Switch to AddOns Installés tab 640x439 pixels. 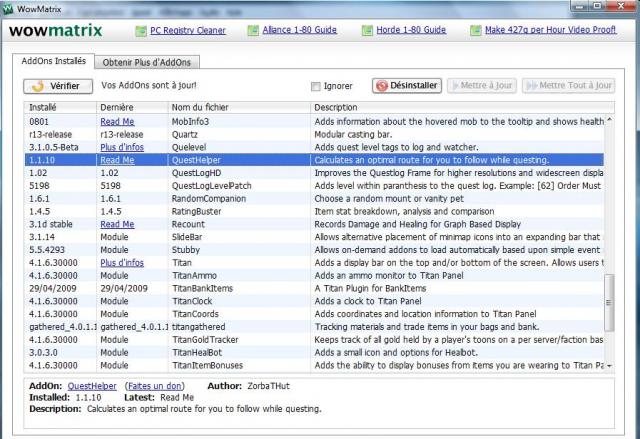[53, 61]
